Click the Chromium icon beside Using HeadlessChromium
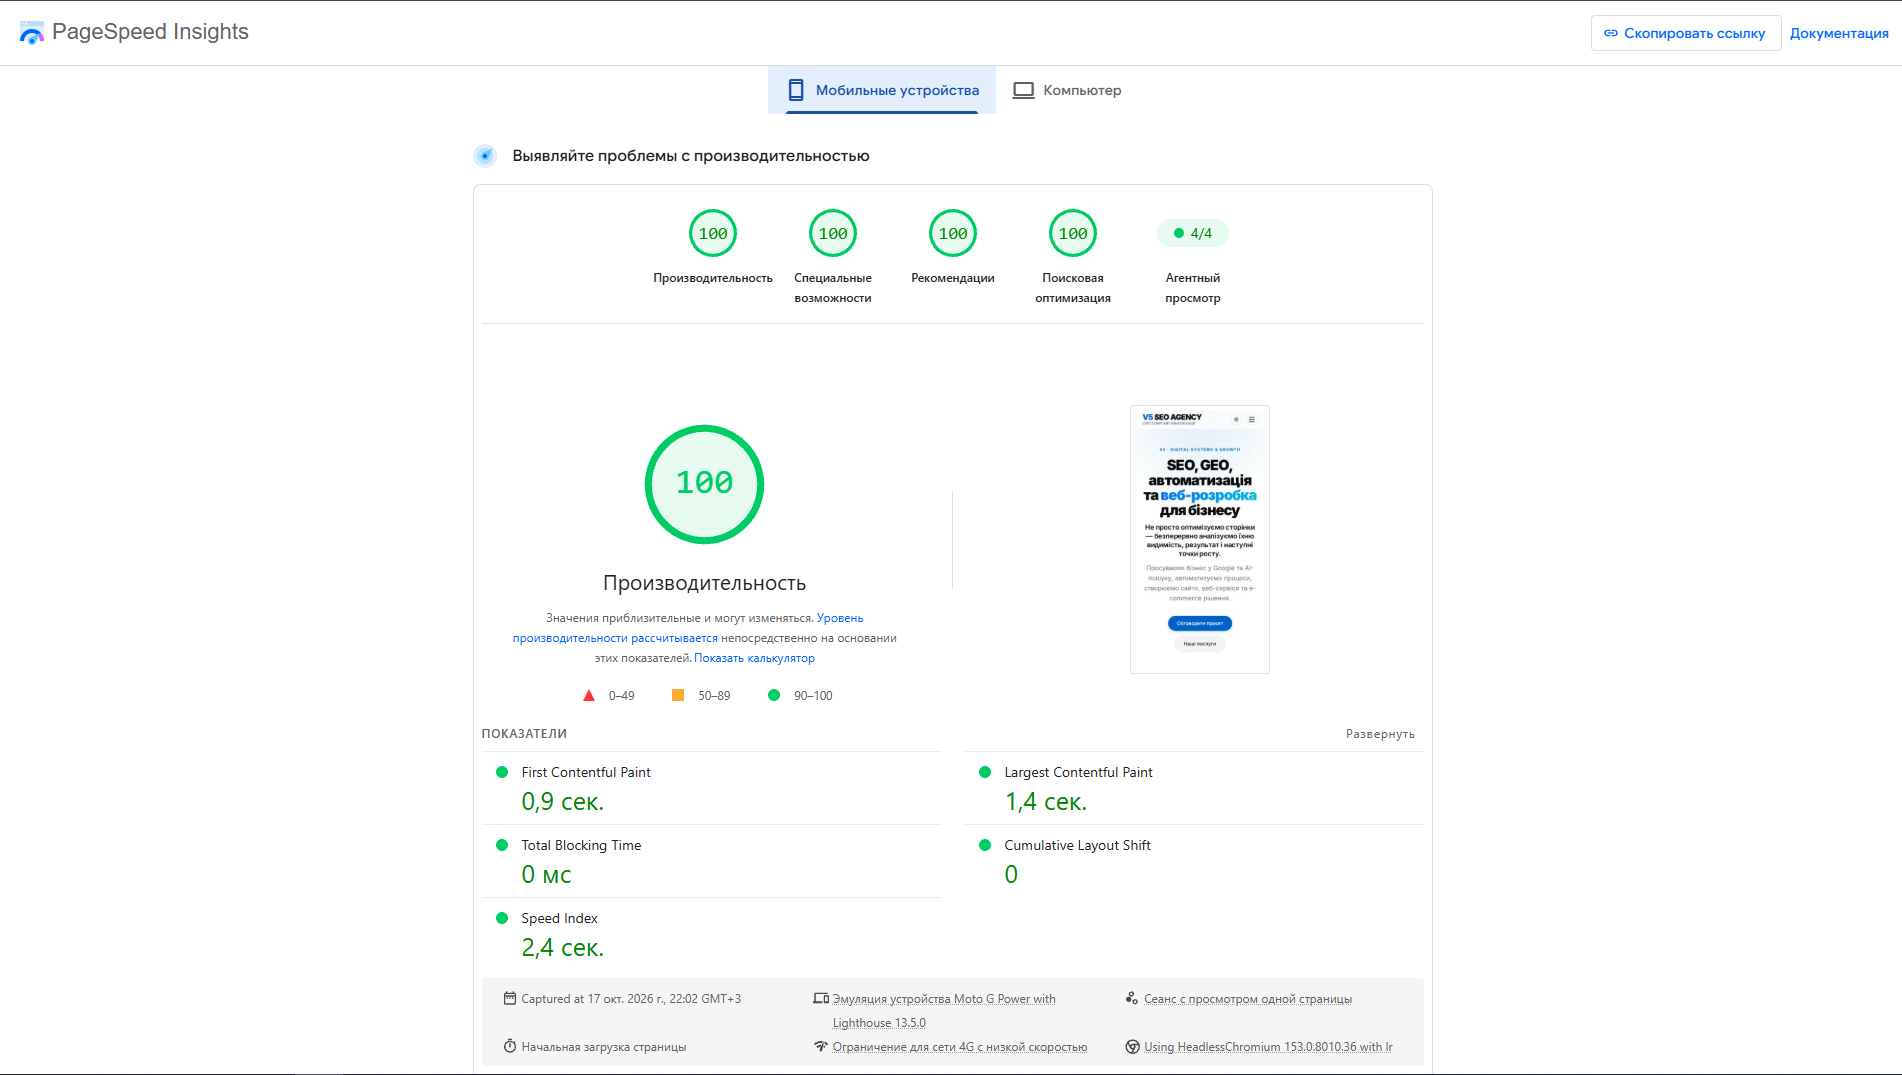This screenshot has width=1902, height=1075. click(1132, 1046)
